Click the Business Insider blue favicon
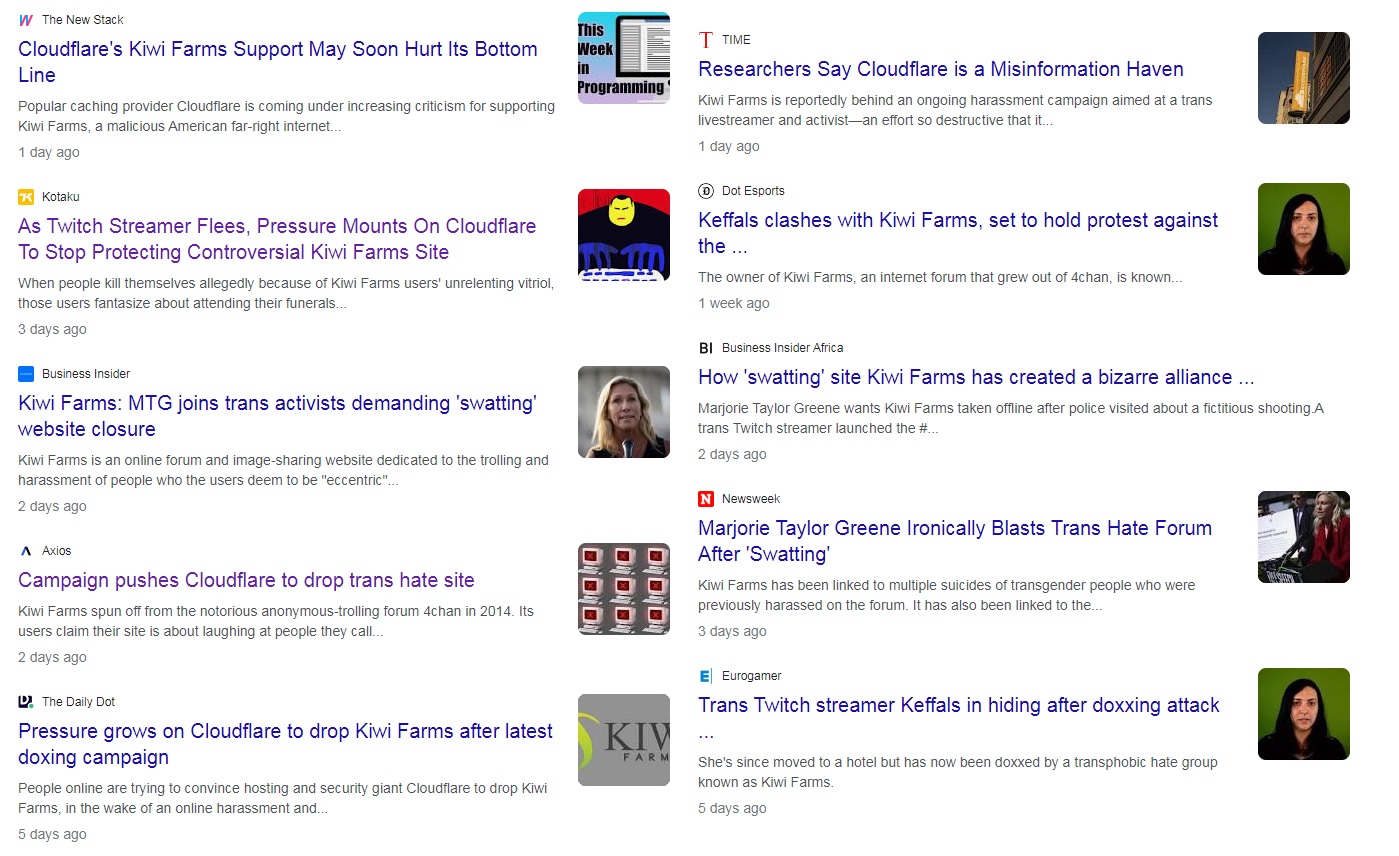 26,374
